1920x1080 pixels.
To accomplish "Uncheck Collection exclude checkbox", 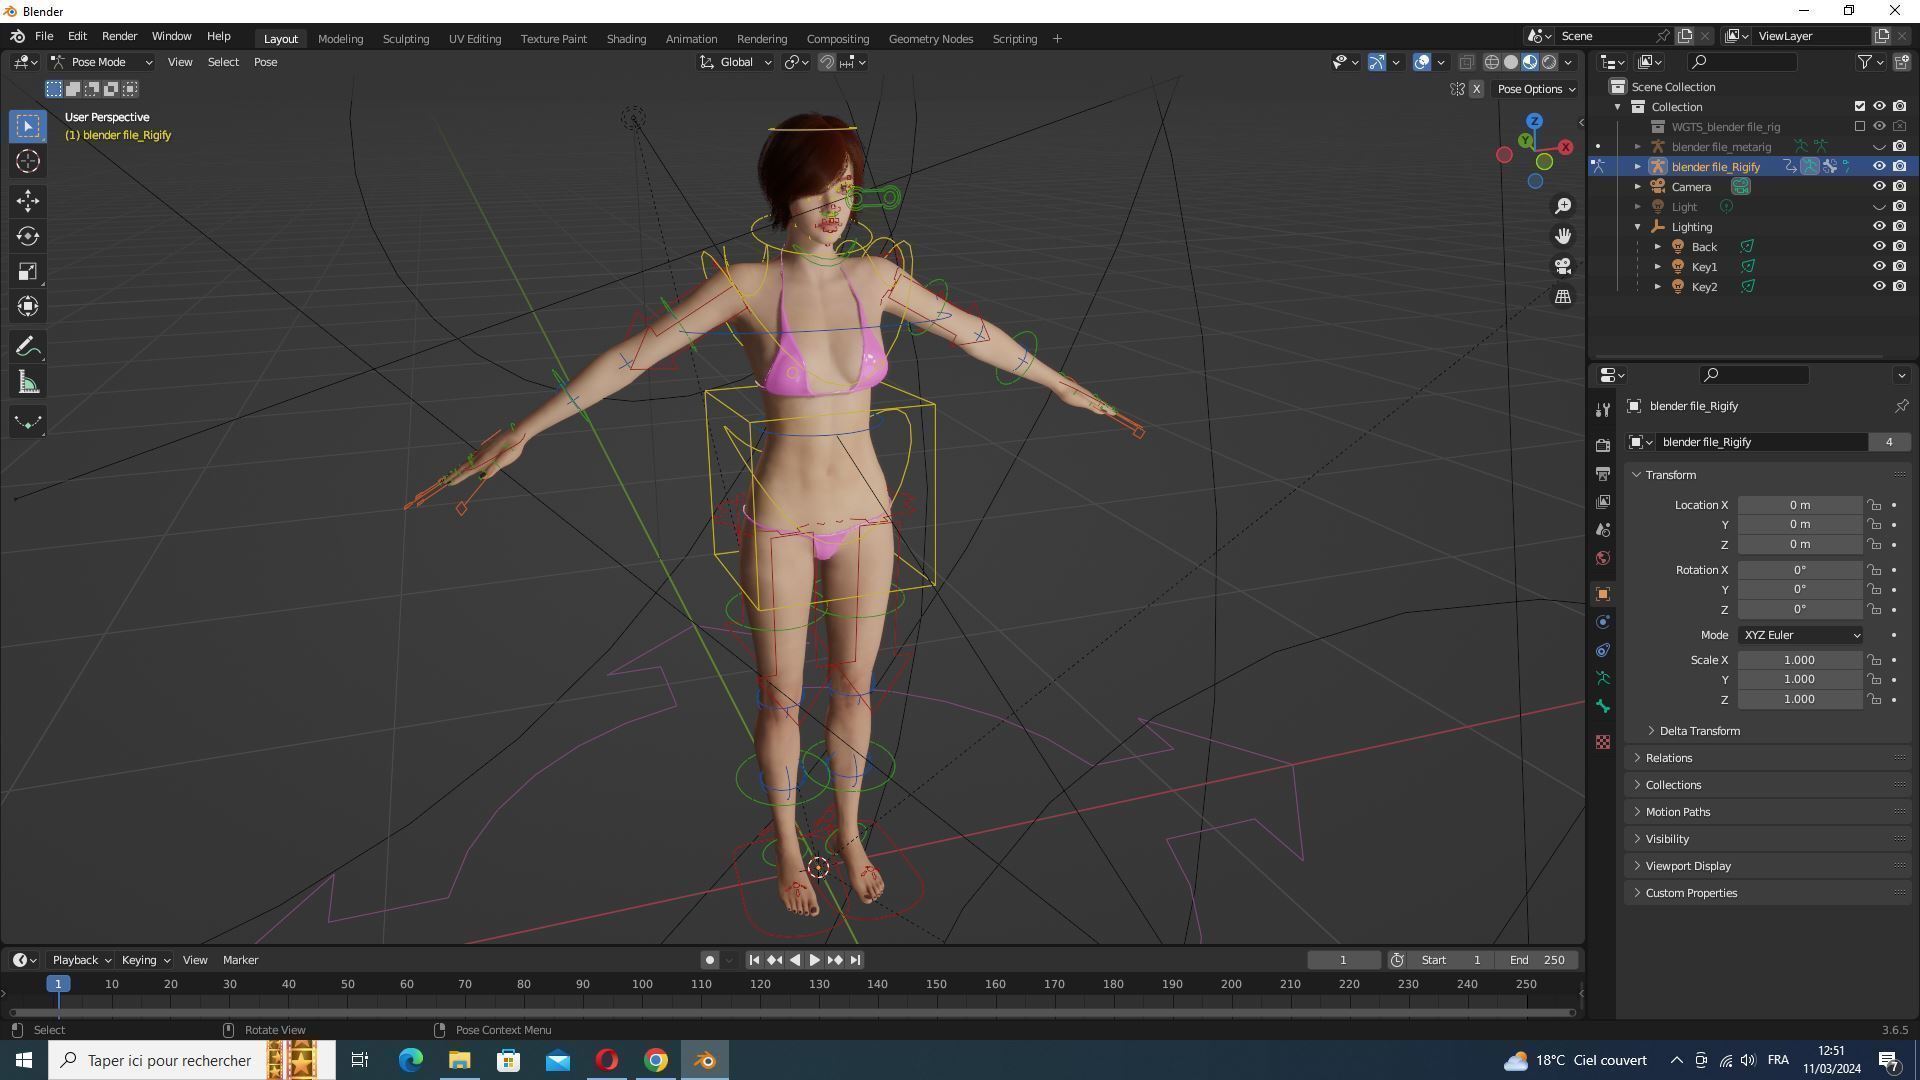I will 1859,106.
